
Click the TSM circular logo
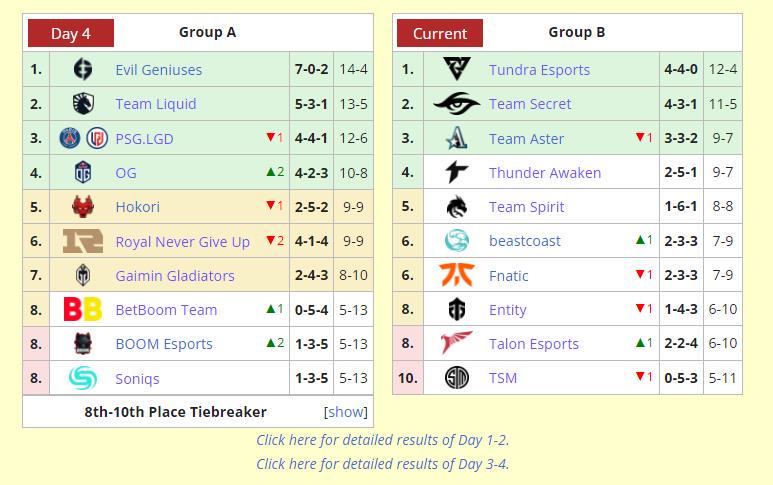pos(457,378)
